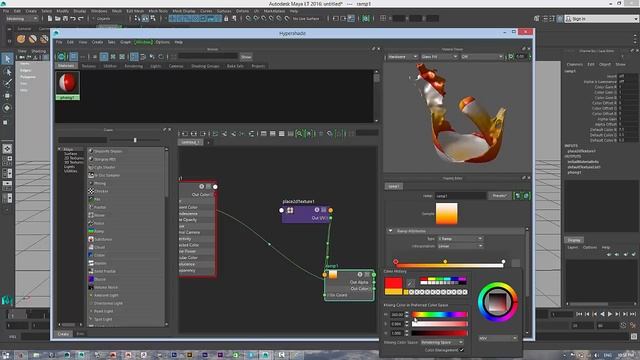
Task: Show input and output connections icon
Action: [194, 133]
